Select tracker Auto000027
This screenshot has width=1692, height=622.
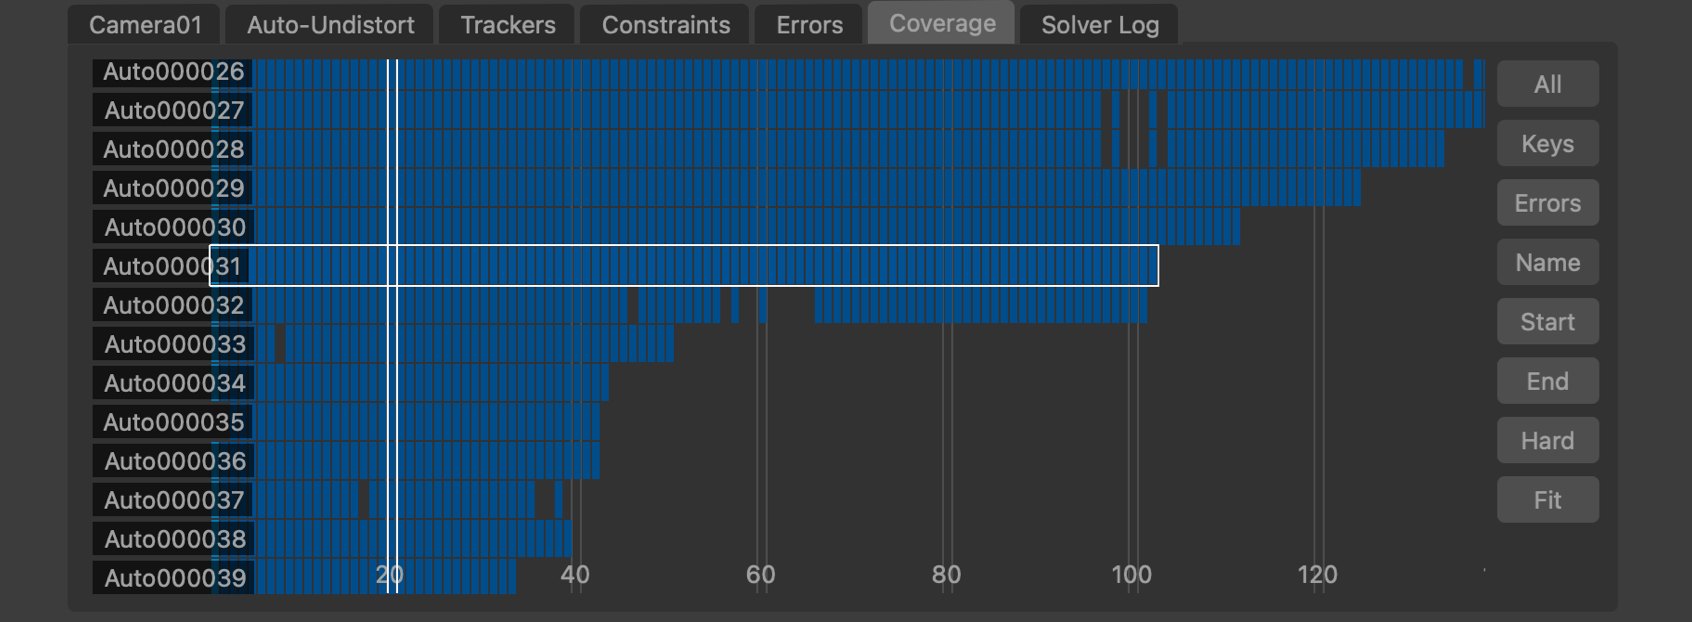(x=173, y=111)
